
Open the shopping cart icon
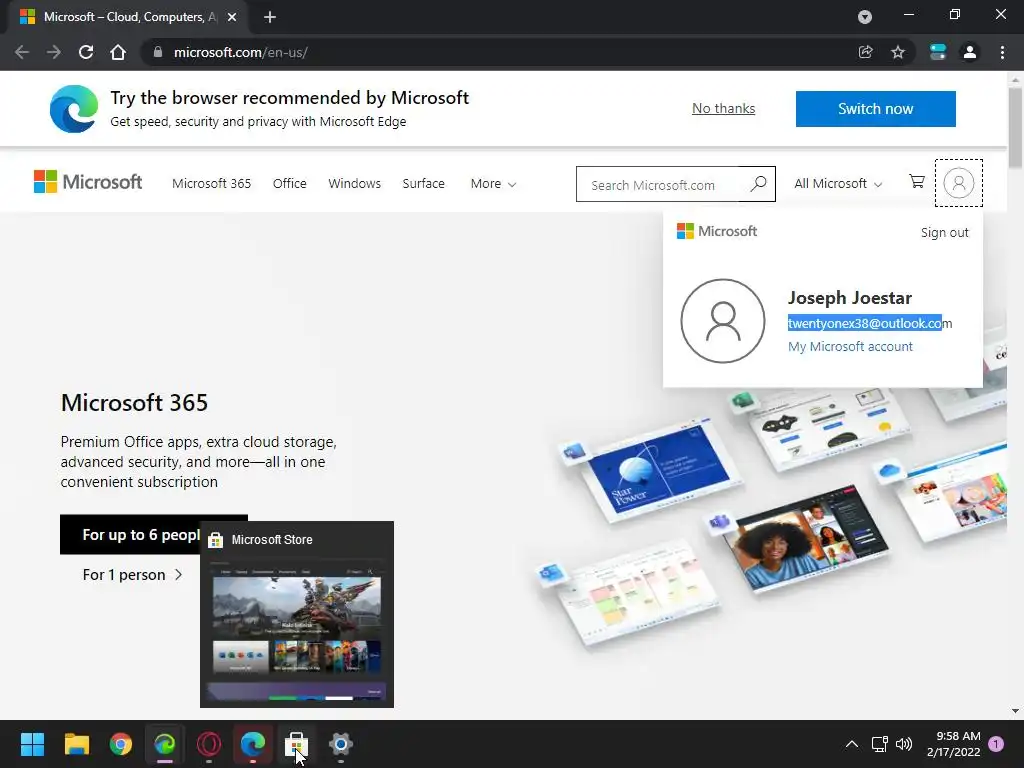[x=917, y=182]
